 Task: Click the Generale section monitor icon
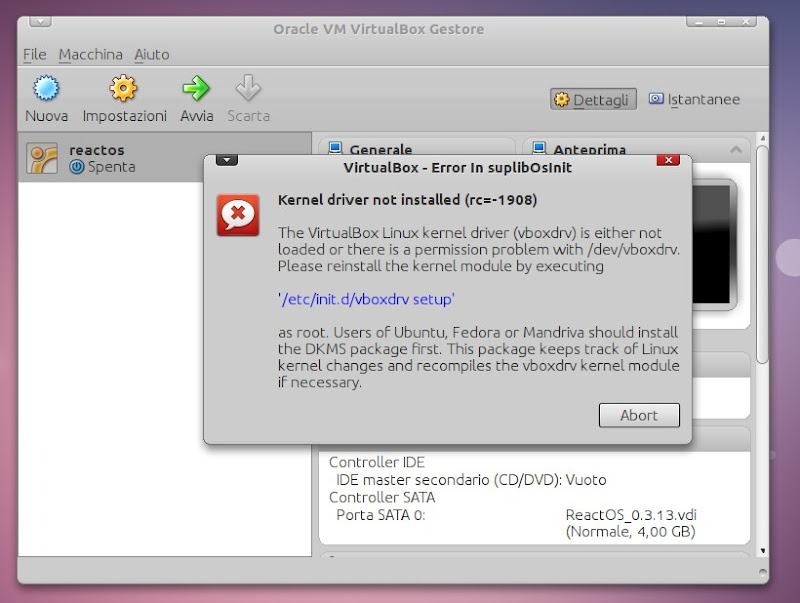click(335, 148)
